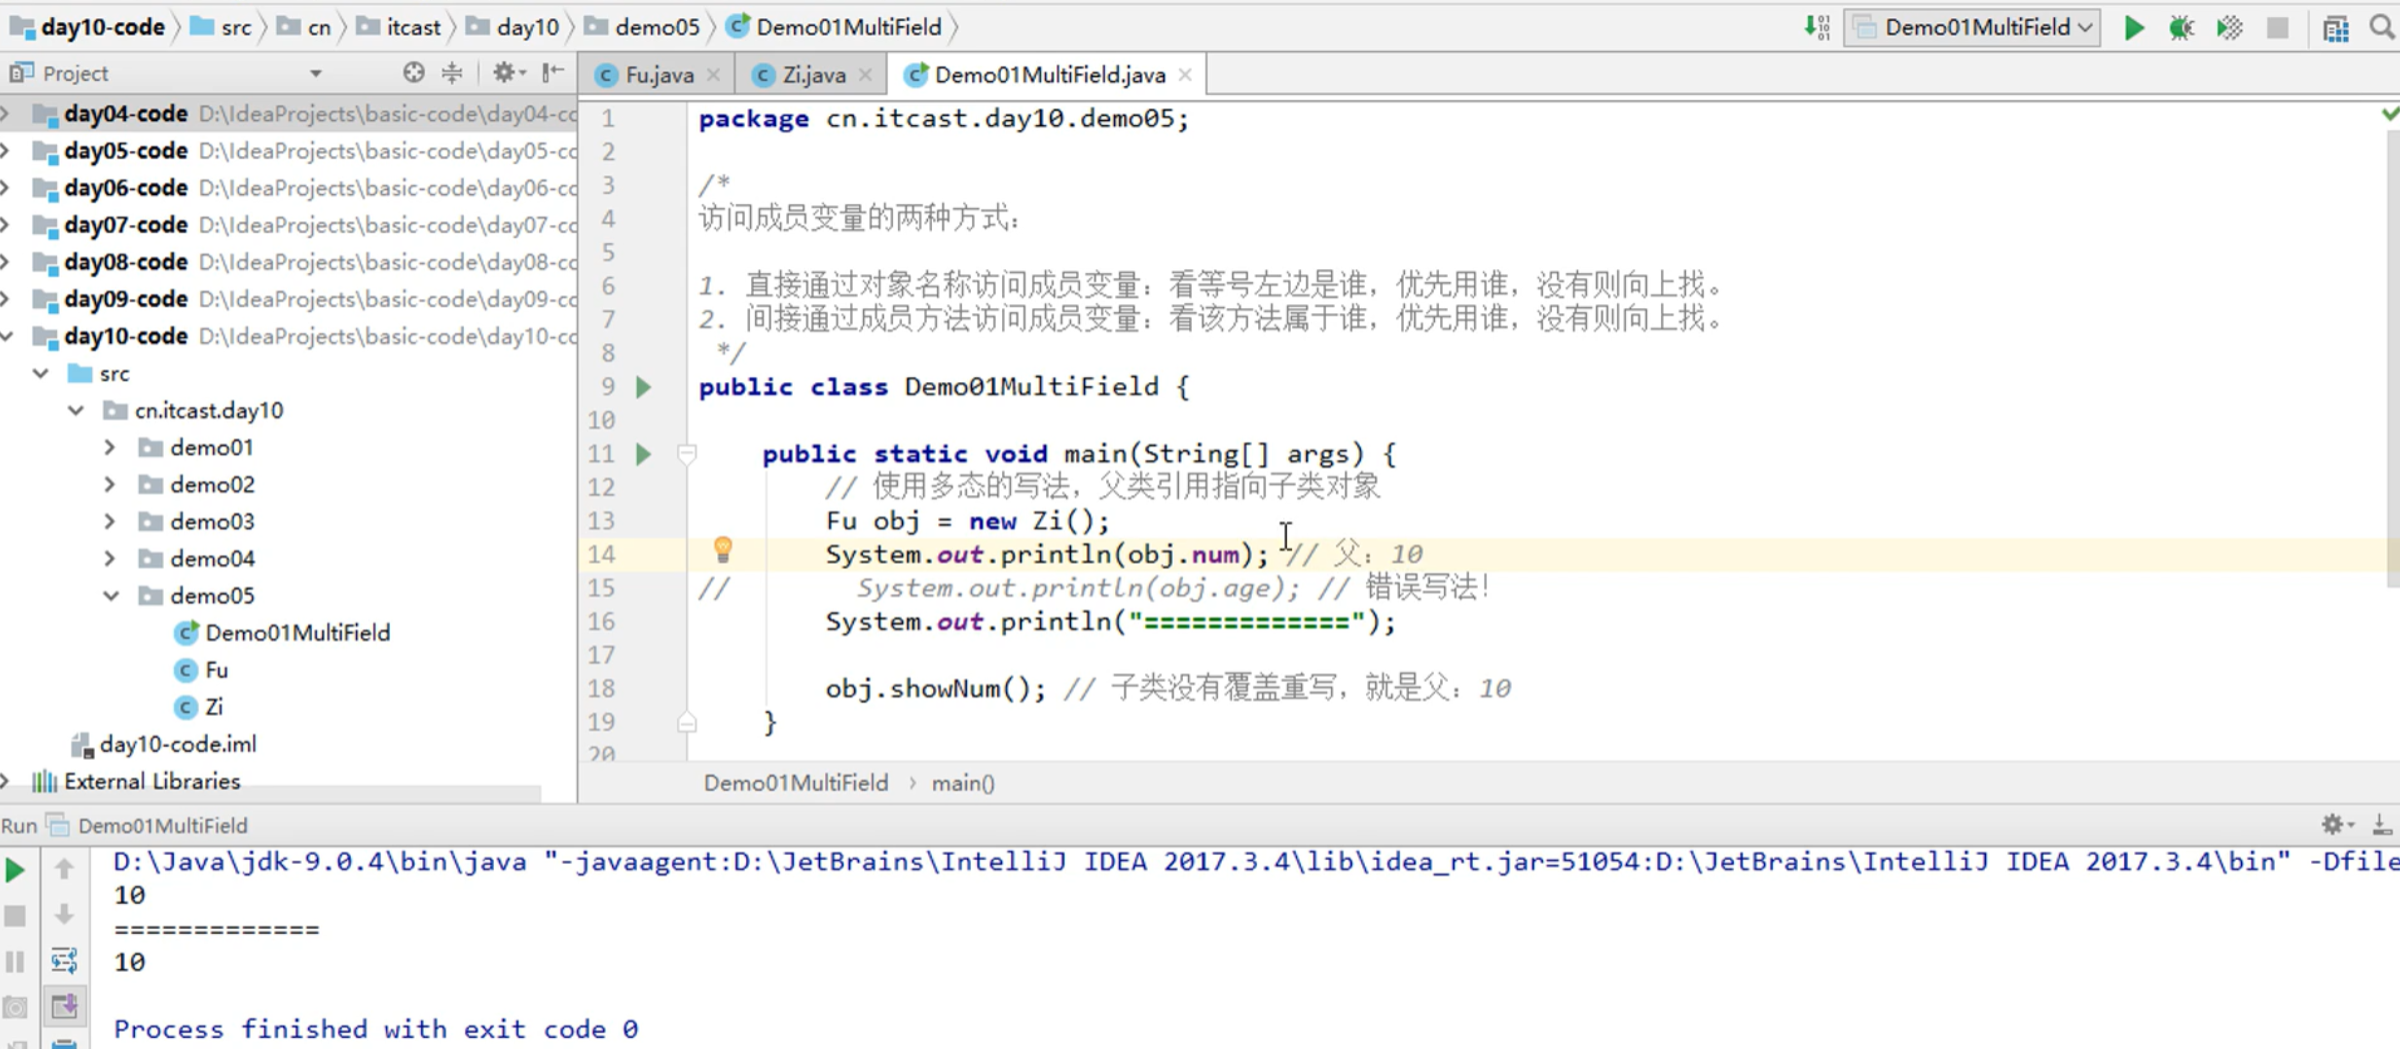Click the Build Project icon

click(1816, 27)
